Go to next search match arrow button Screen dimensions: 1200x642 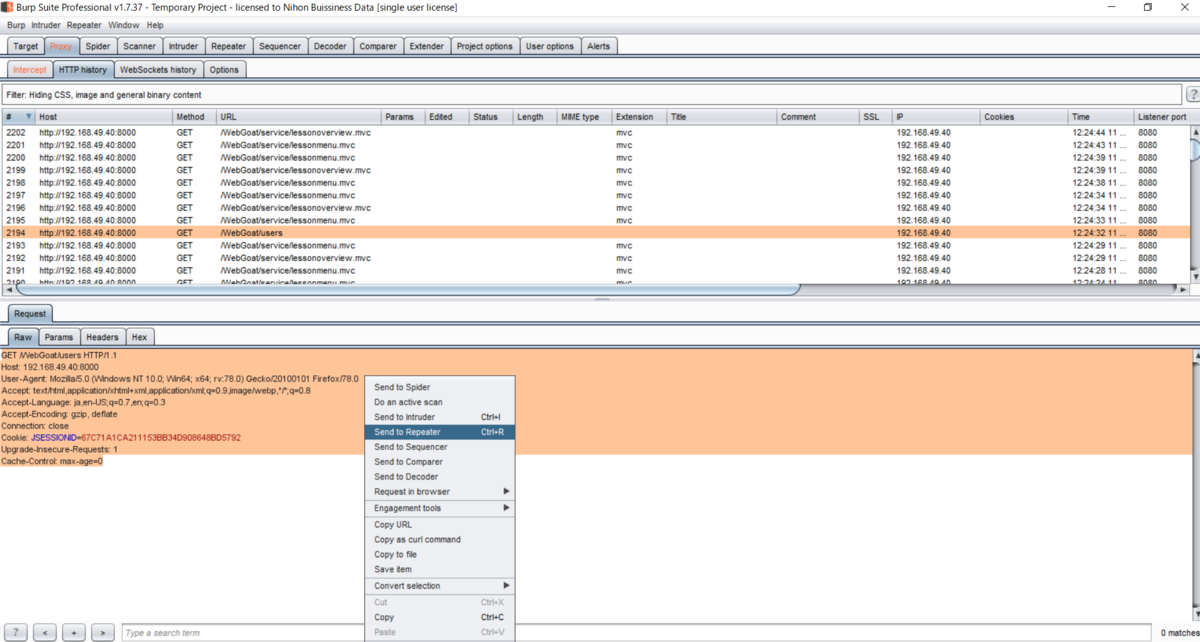pos(103,633)
